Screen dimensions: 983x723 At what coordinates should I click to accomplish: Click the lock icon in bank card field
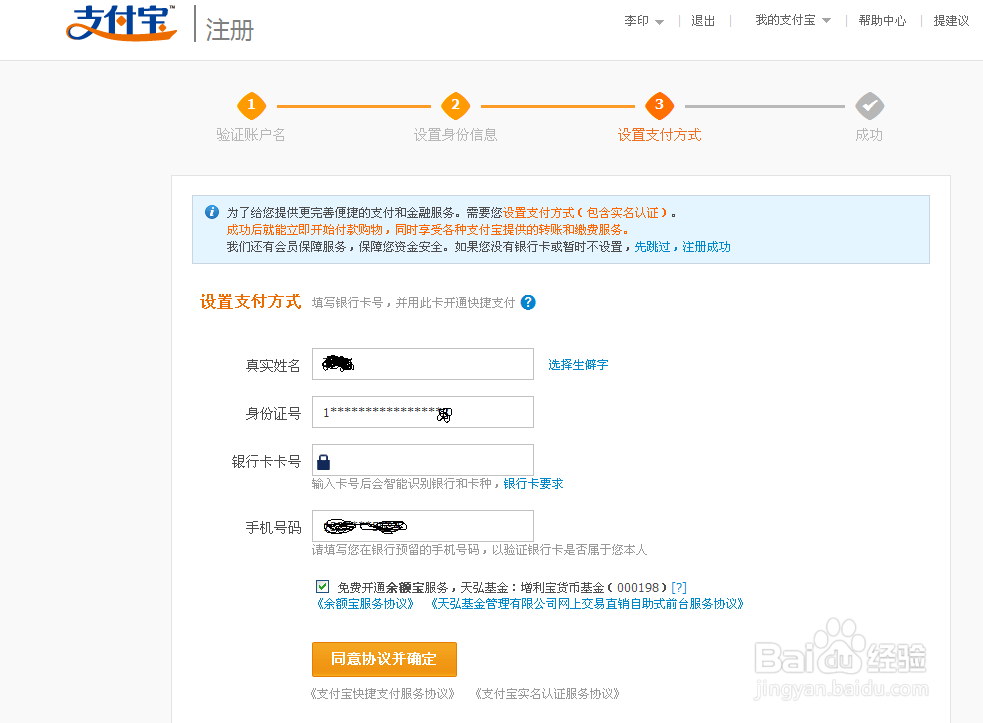323,462
